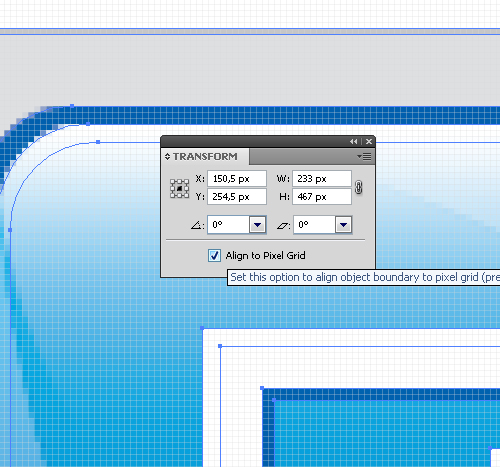Click the rotate angle value field

229,225
